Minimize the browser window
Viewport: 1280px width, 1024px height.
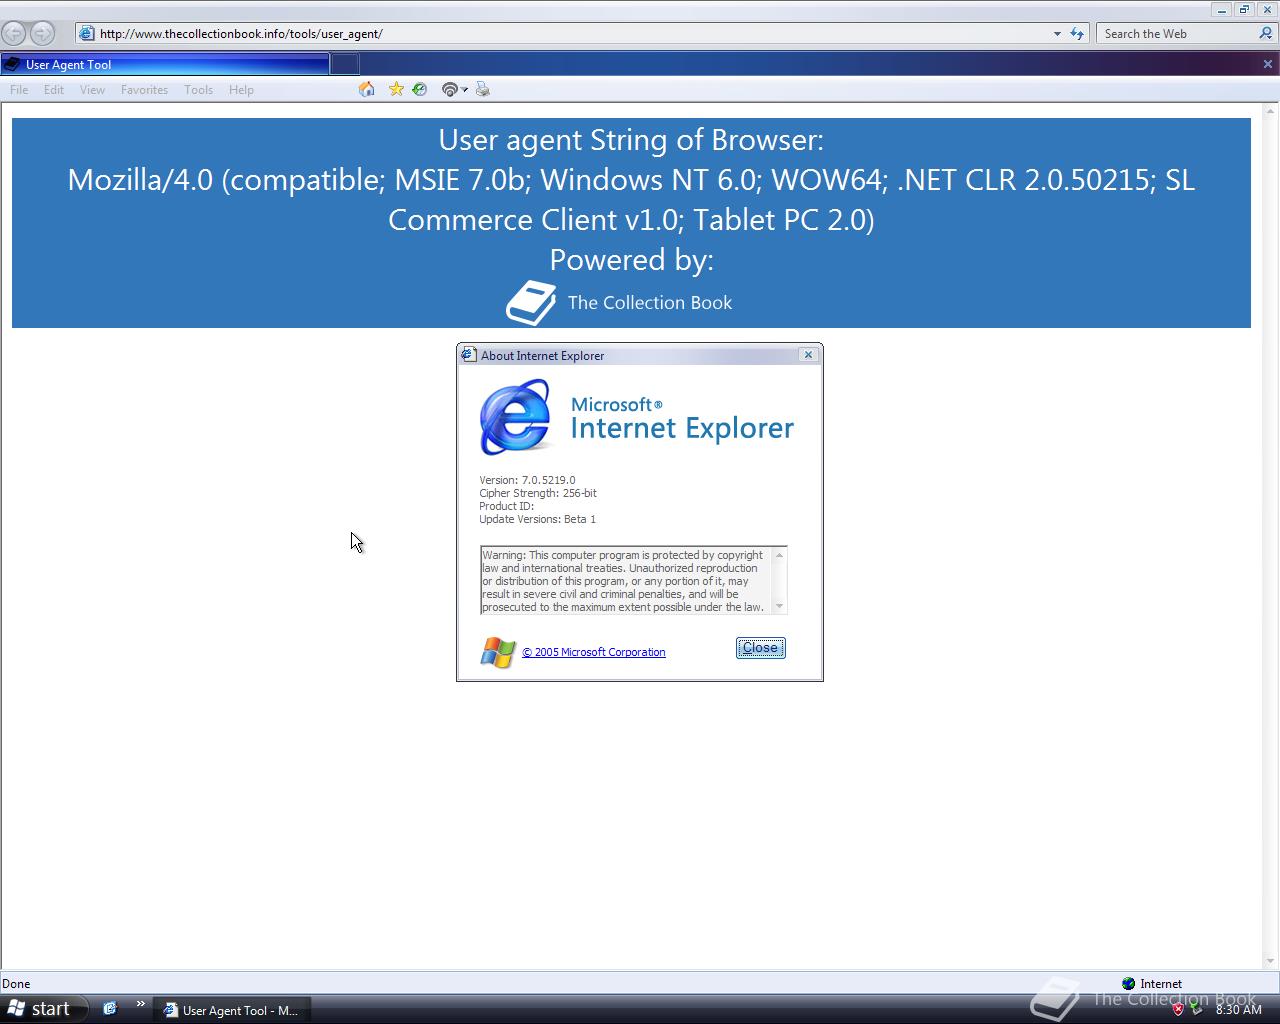pyautogui.click(x=1222, y=10)
